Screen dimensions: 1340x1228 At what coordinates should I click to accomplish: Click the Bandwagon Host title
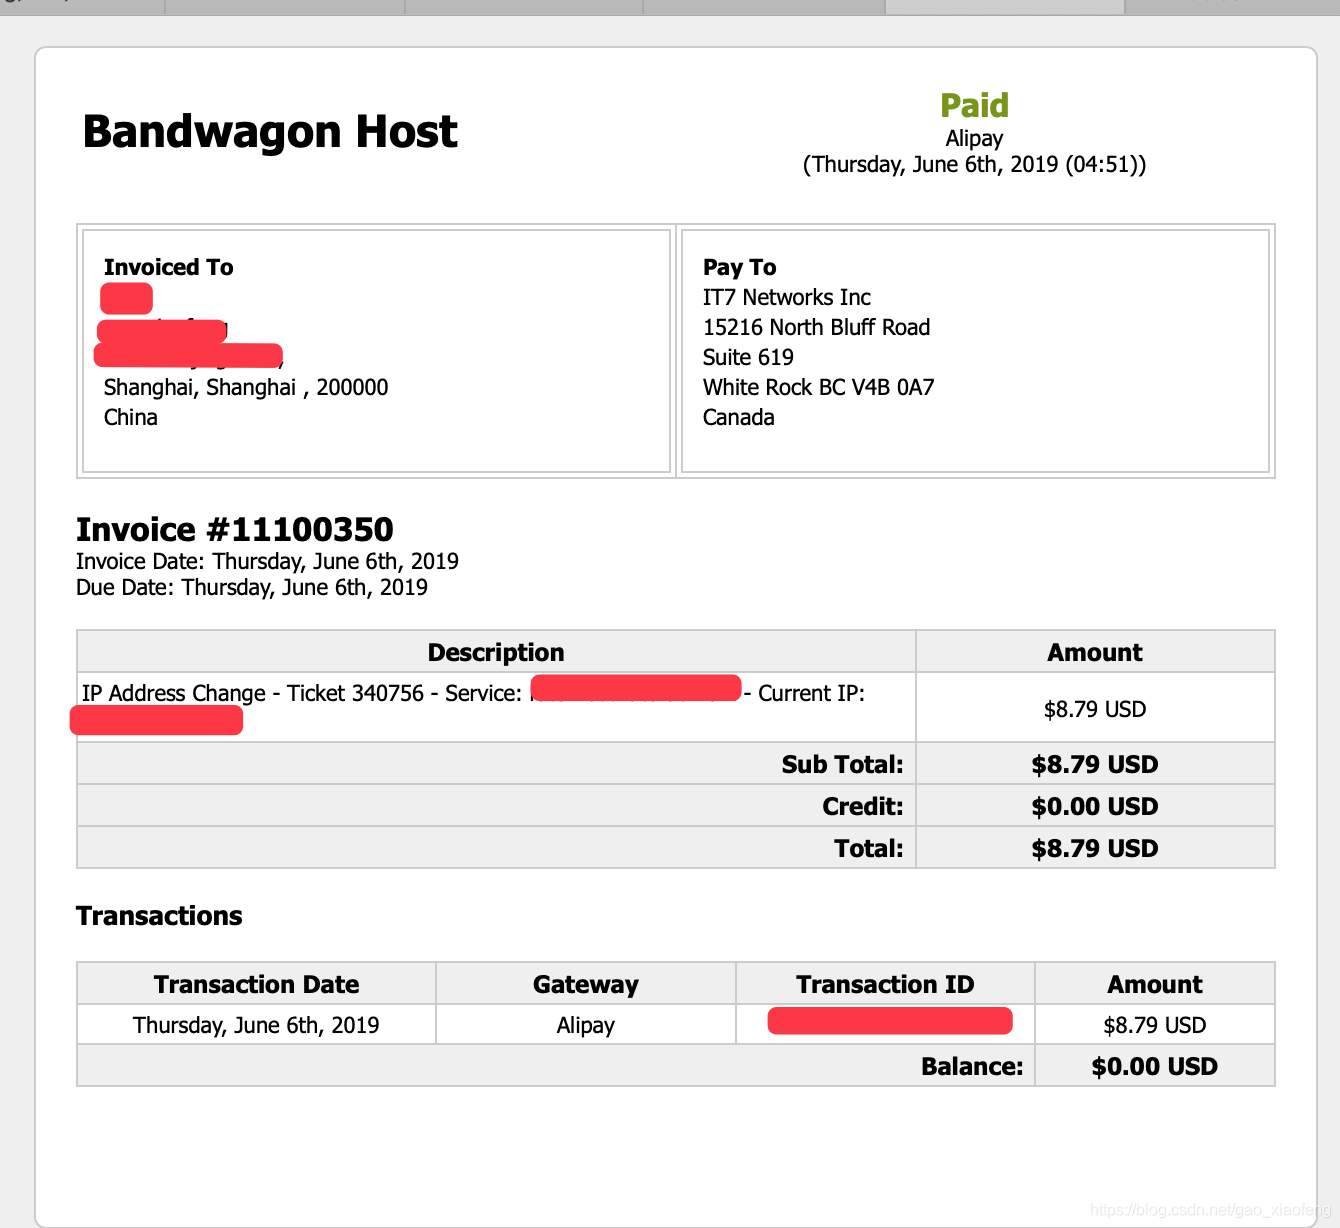270,132
